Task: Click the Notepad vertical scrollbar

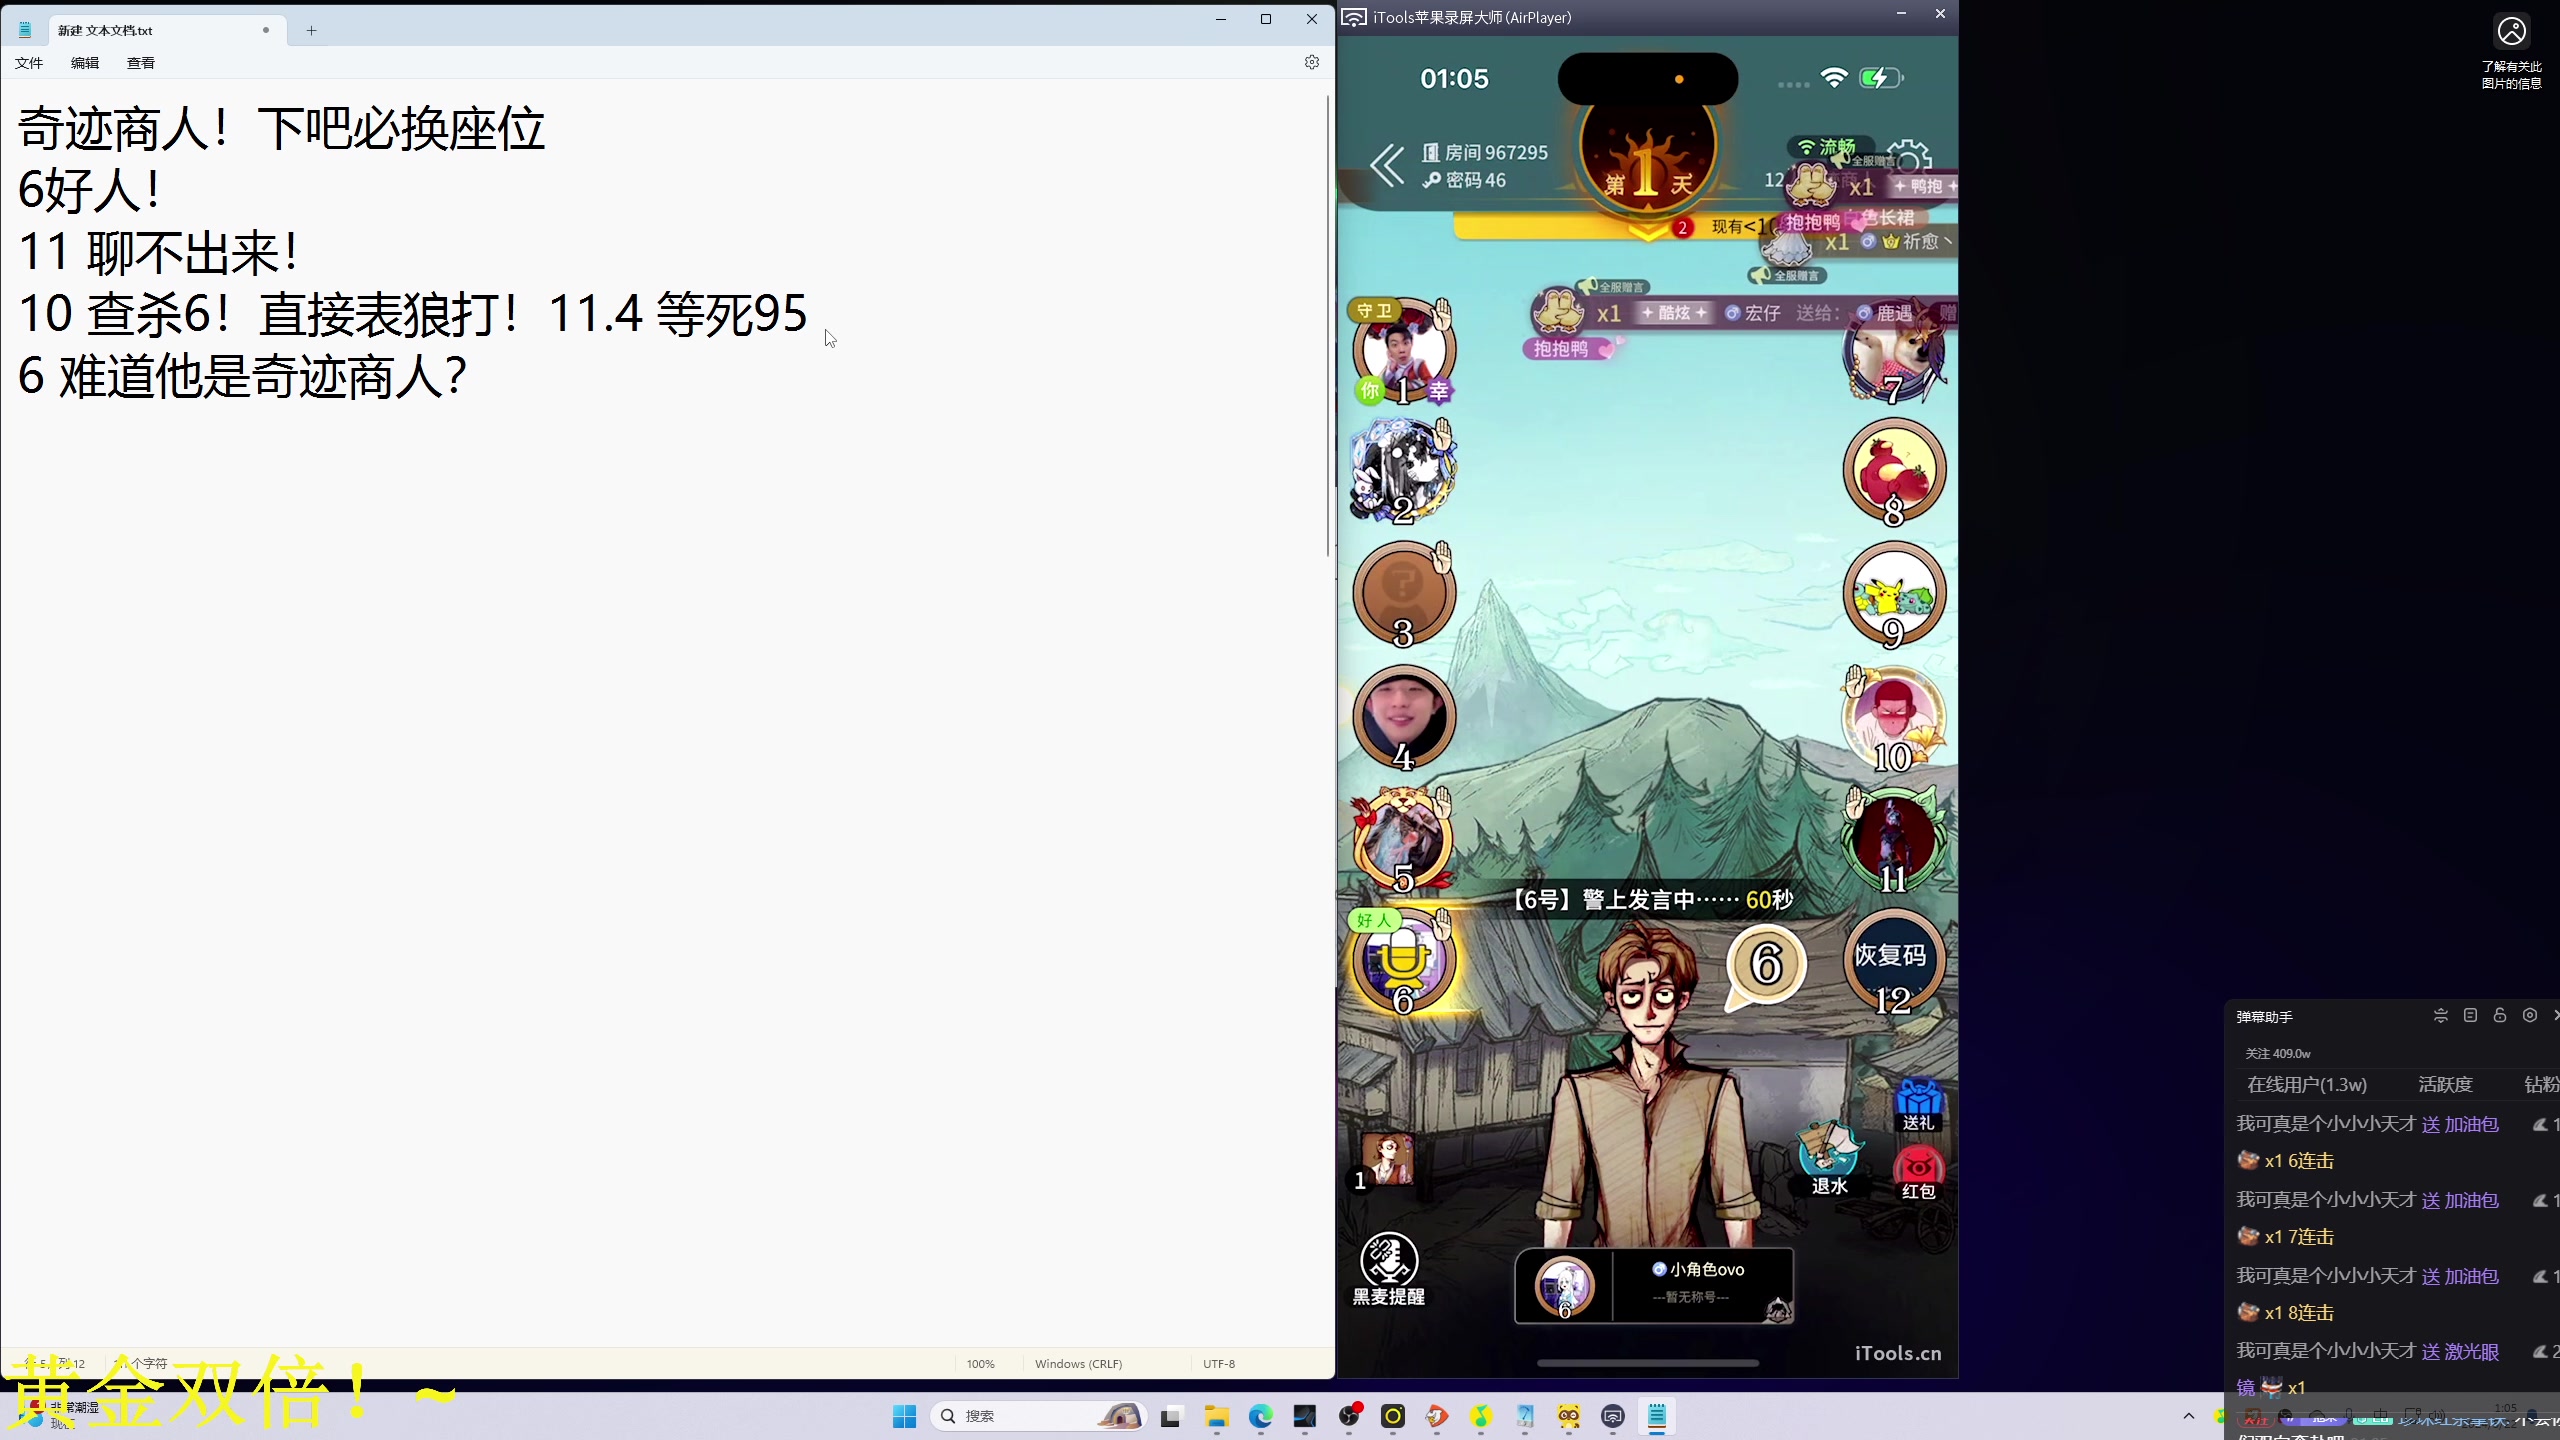Action: point(1329,325)
